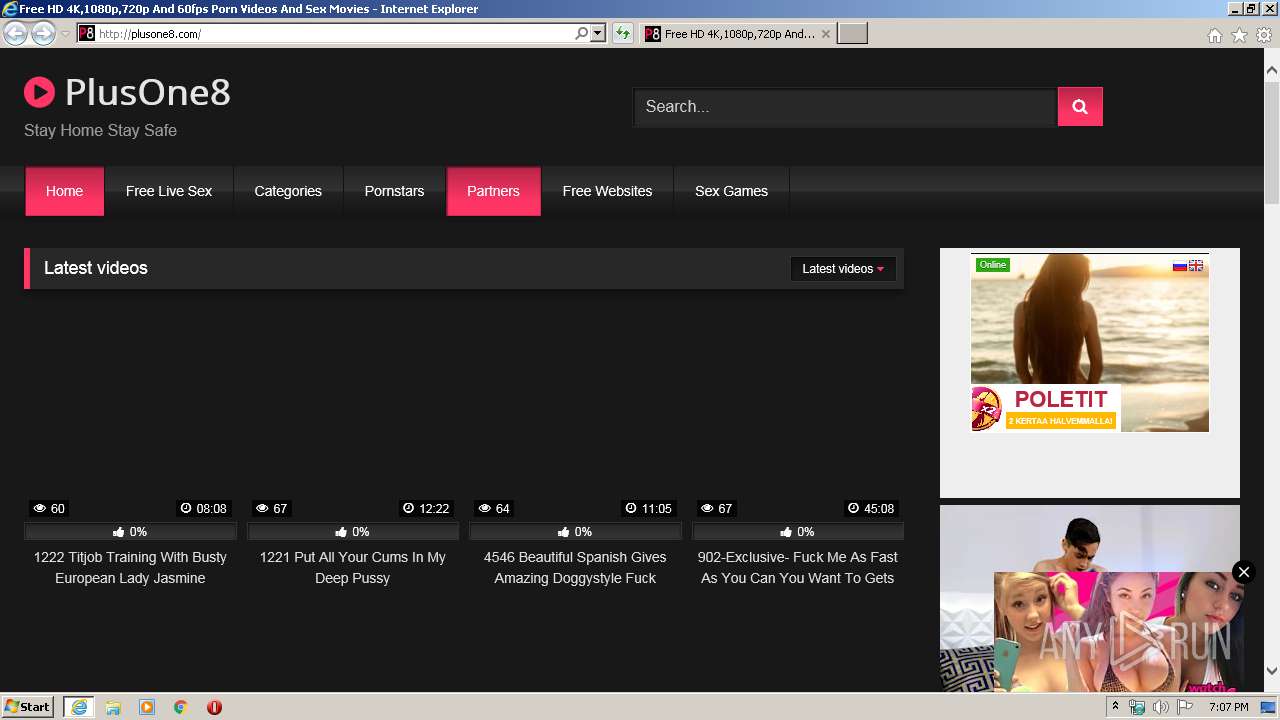Click the volume speaker tray icon
The image size is (1280, 720).
[x=1161, y=707]
